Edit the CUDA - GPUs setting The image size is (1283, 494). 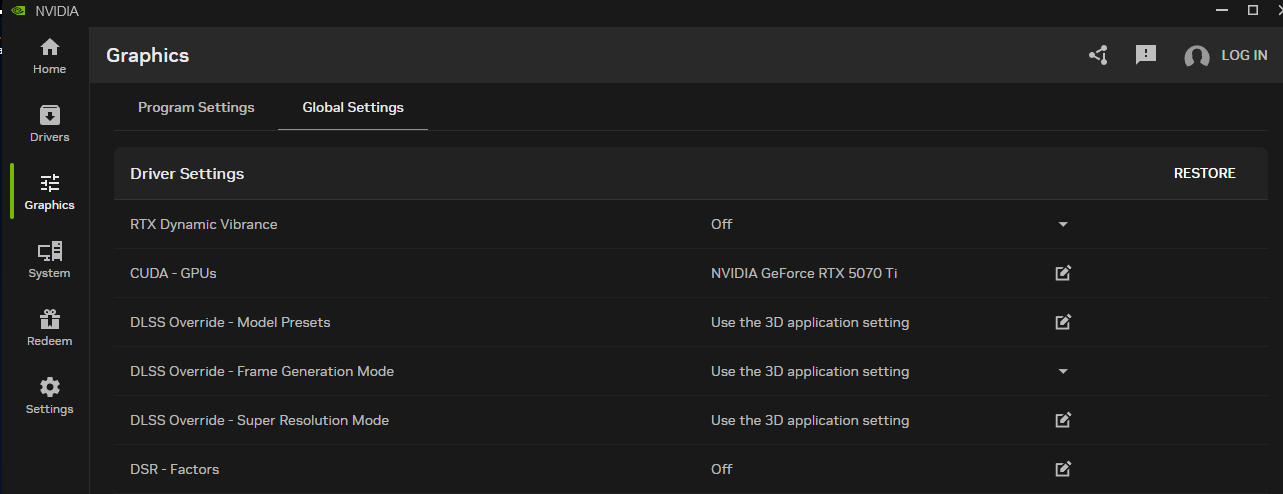(x=1063, y=273)
